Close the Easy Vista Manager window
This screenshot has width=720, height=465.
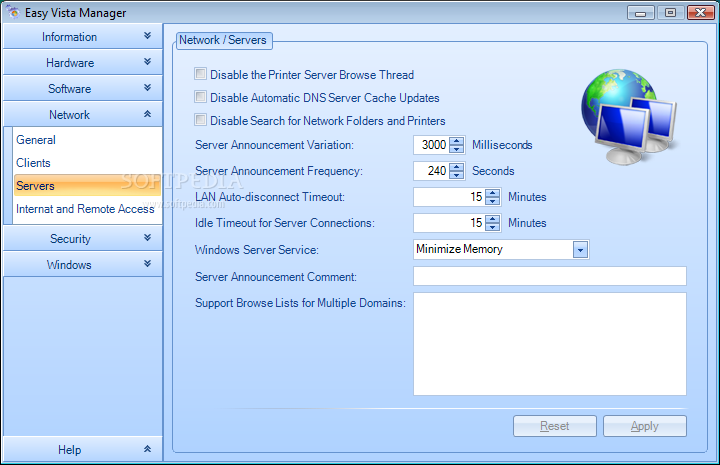tap(701, 12)
